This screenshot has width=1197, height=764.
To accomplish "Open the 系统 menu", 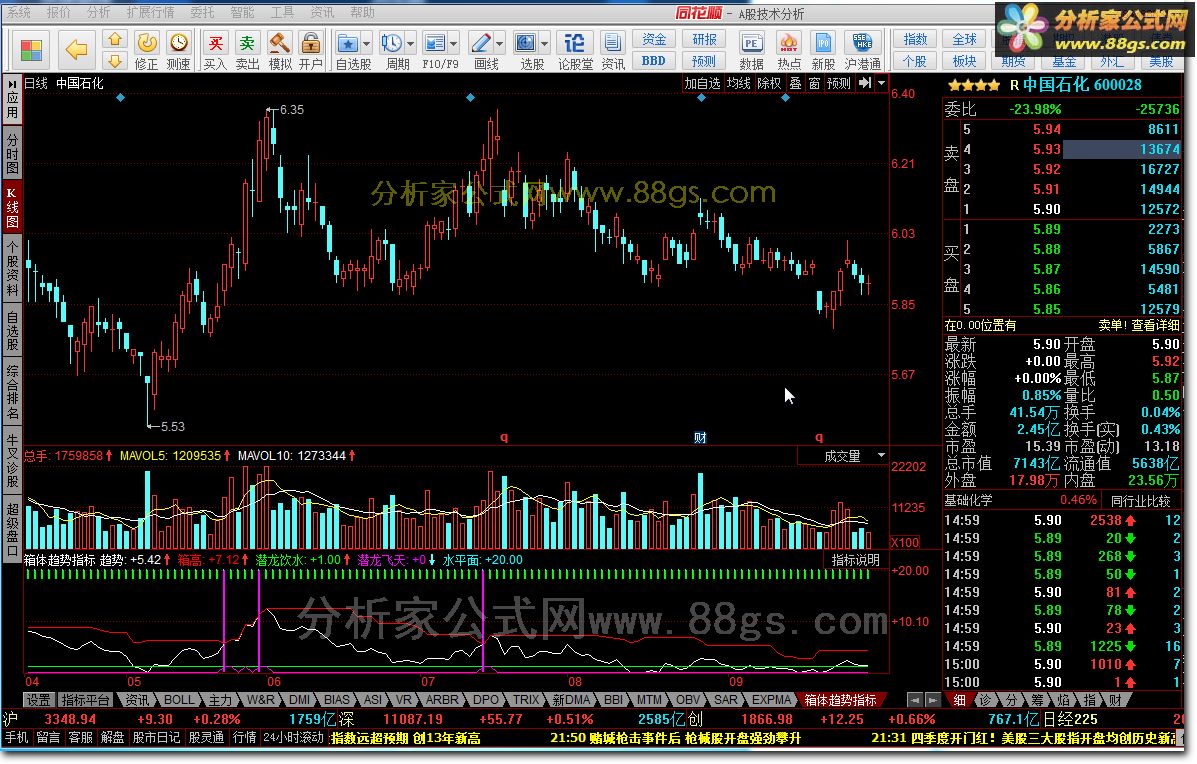I will tap(19, 12).
